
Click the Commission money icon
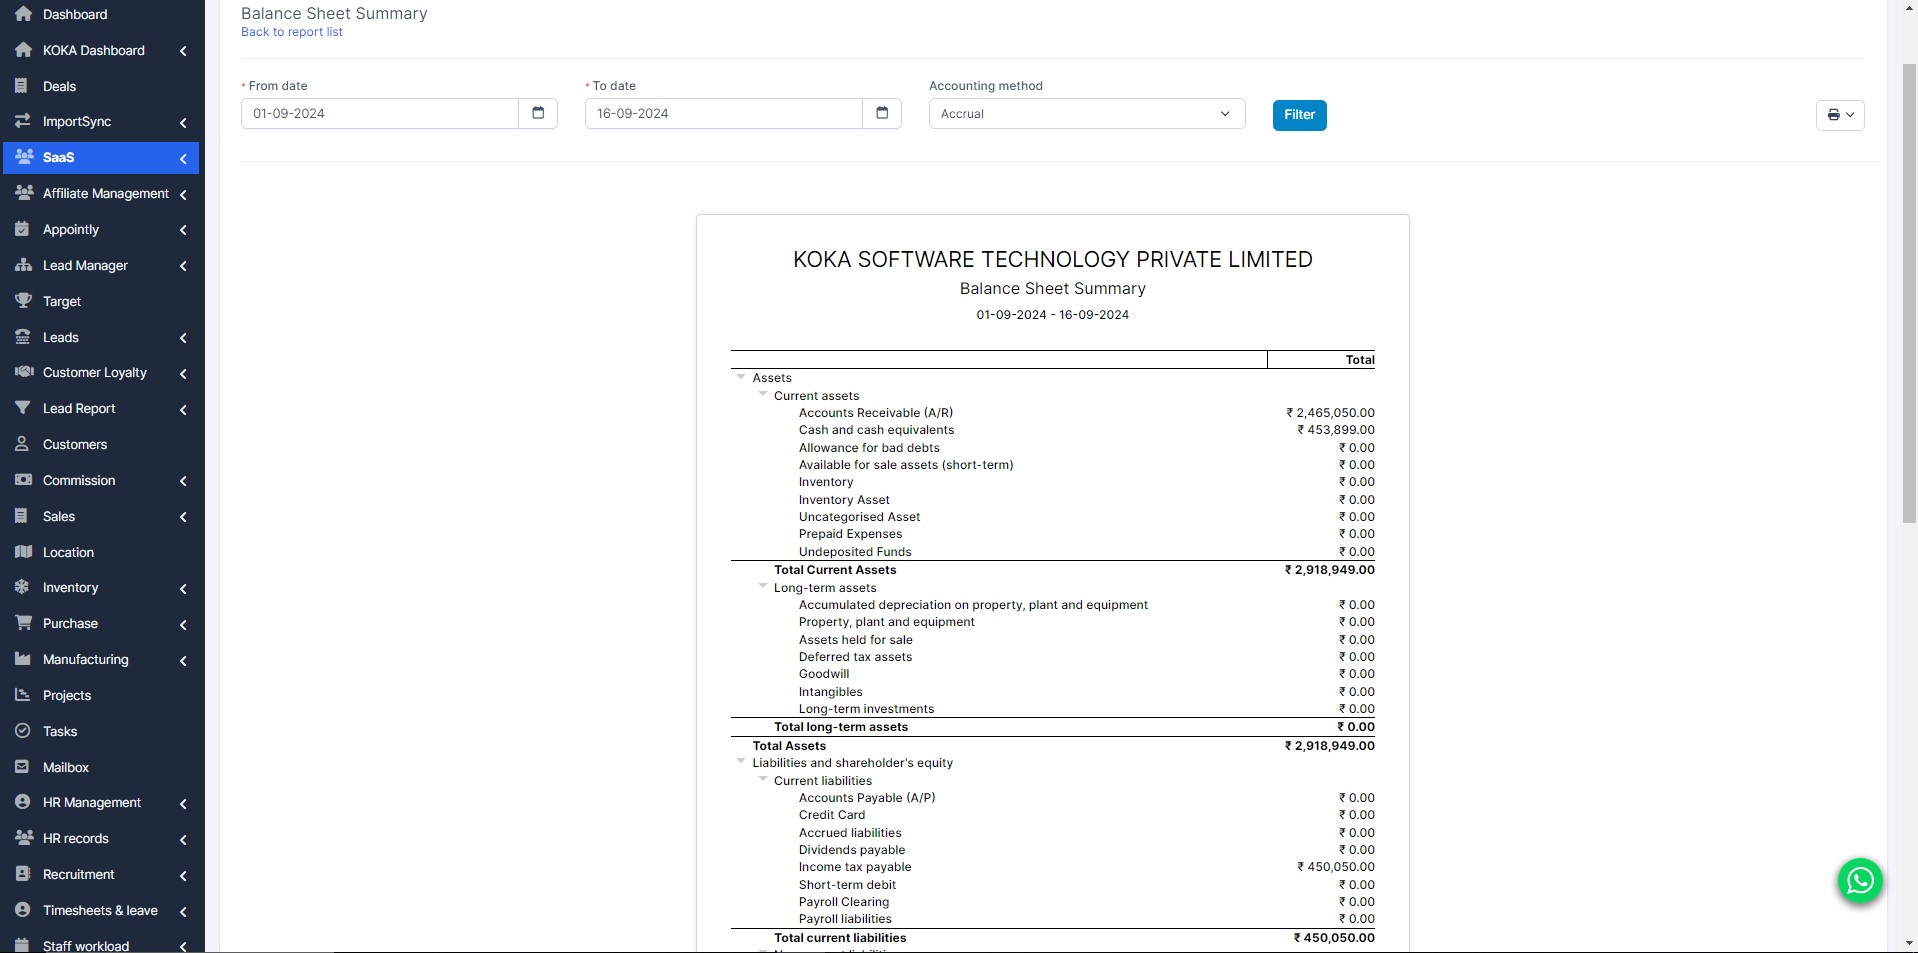[23, 480]
